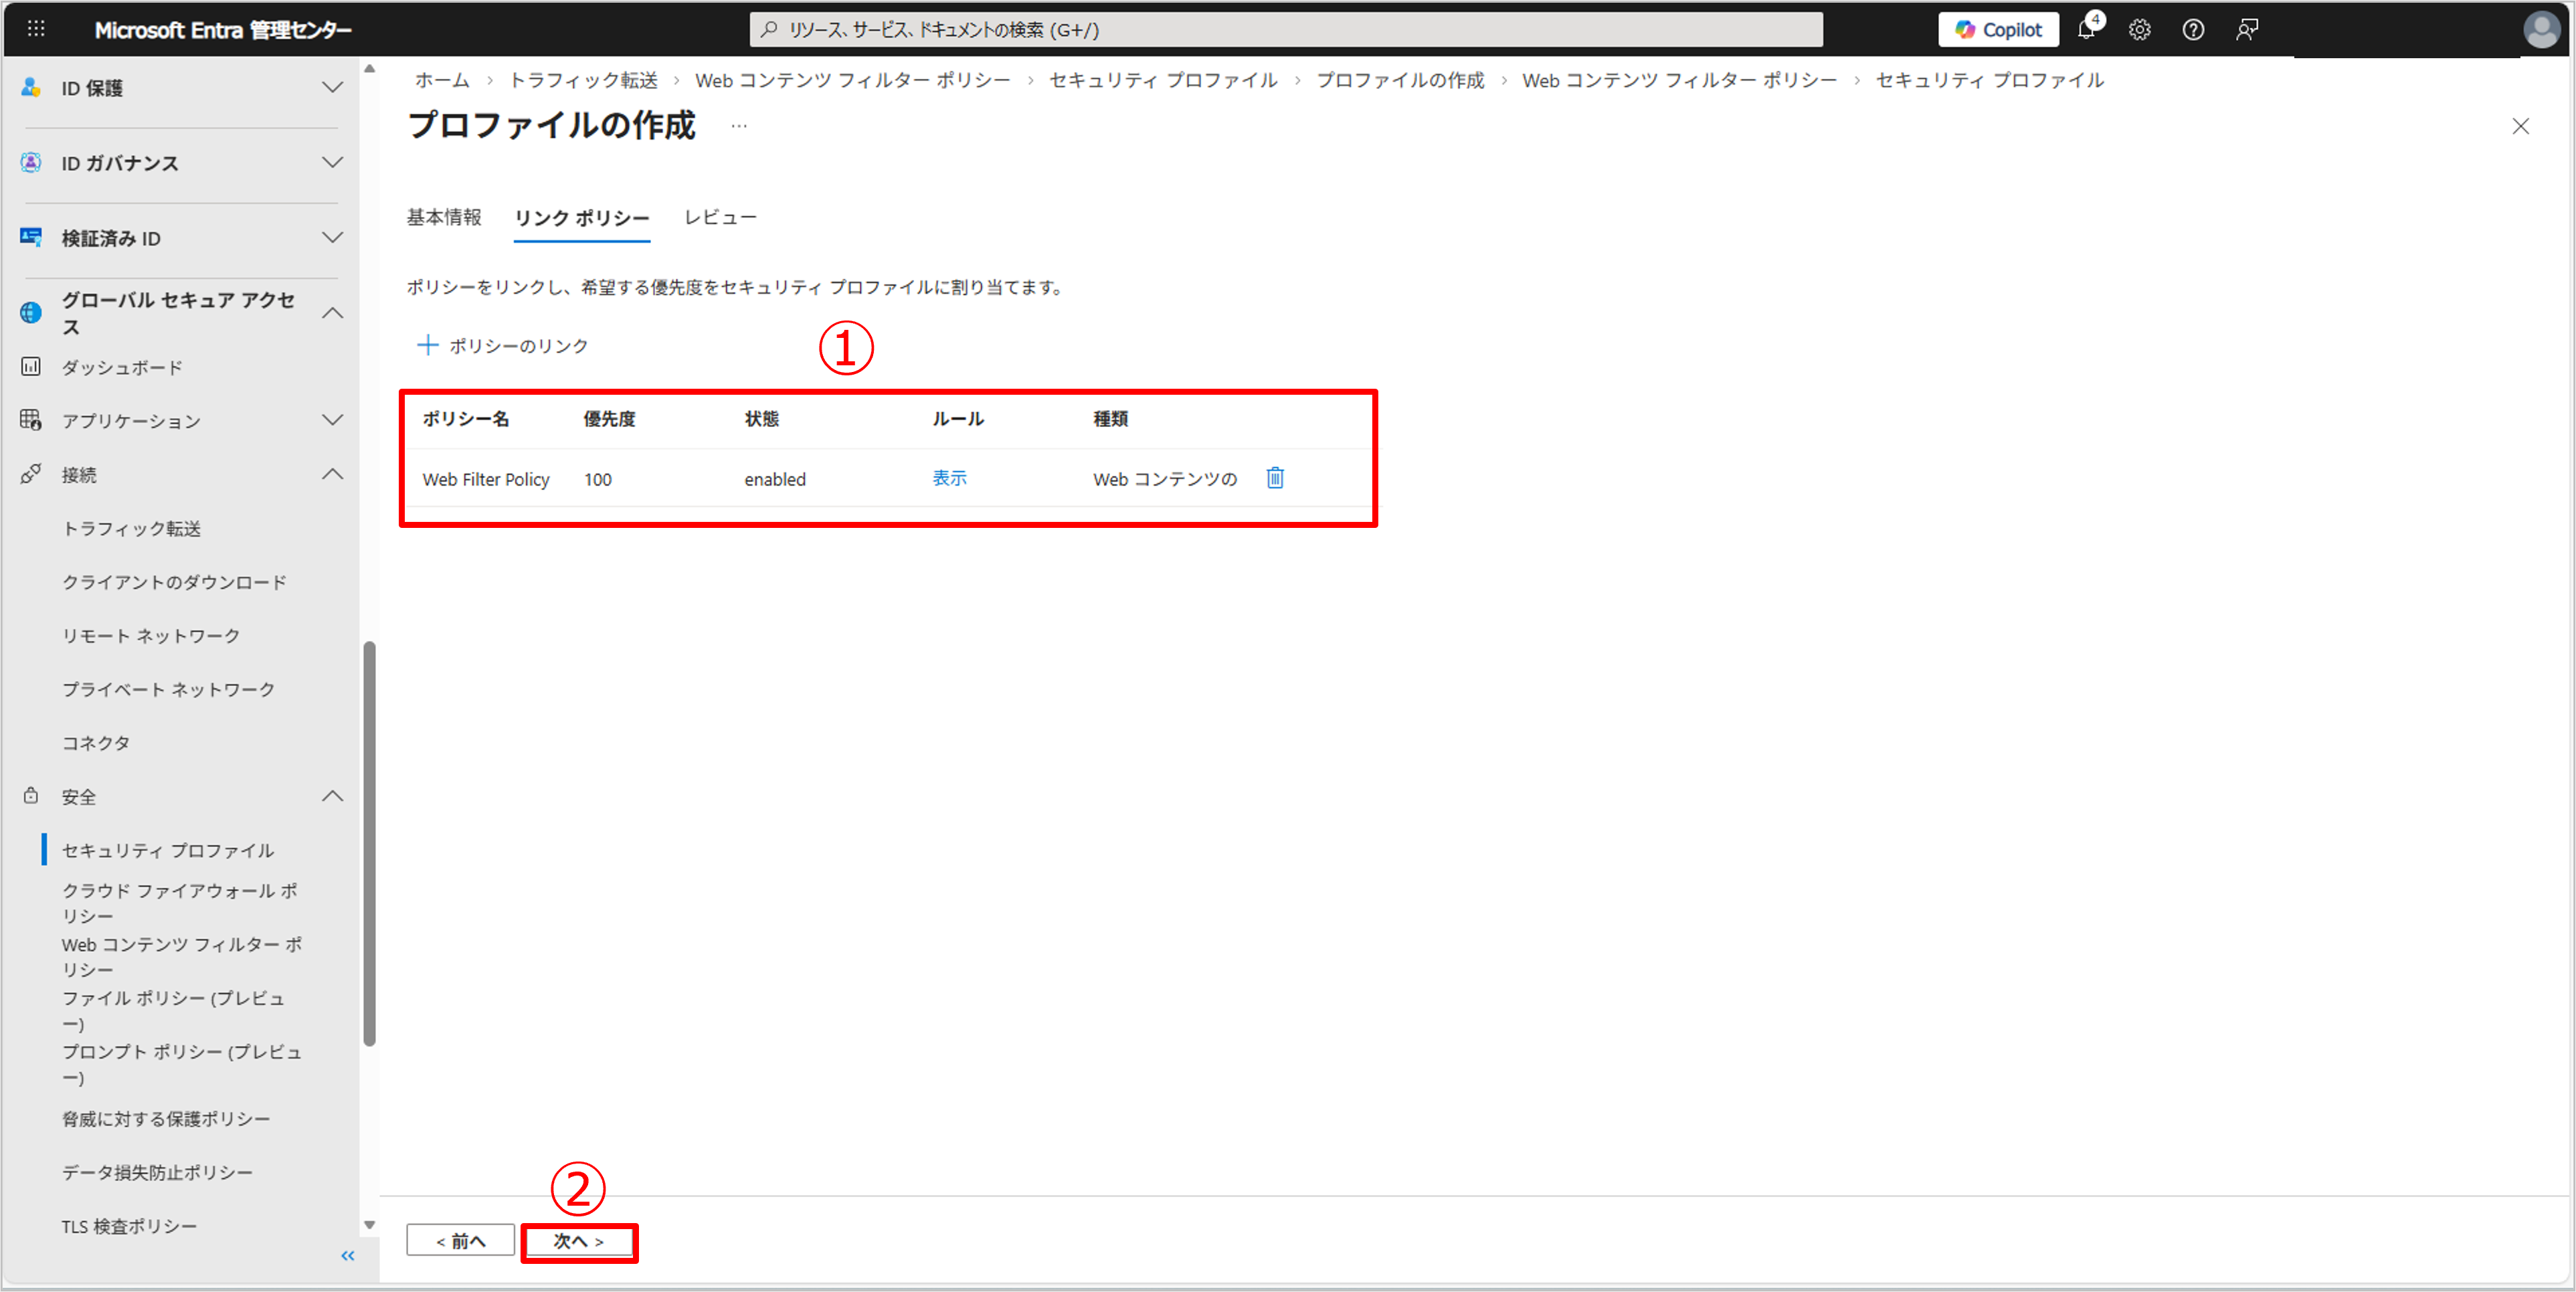
Task: Open the notifications bell icon
Action: click(x=2086, y=30)
